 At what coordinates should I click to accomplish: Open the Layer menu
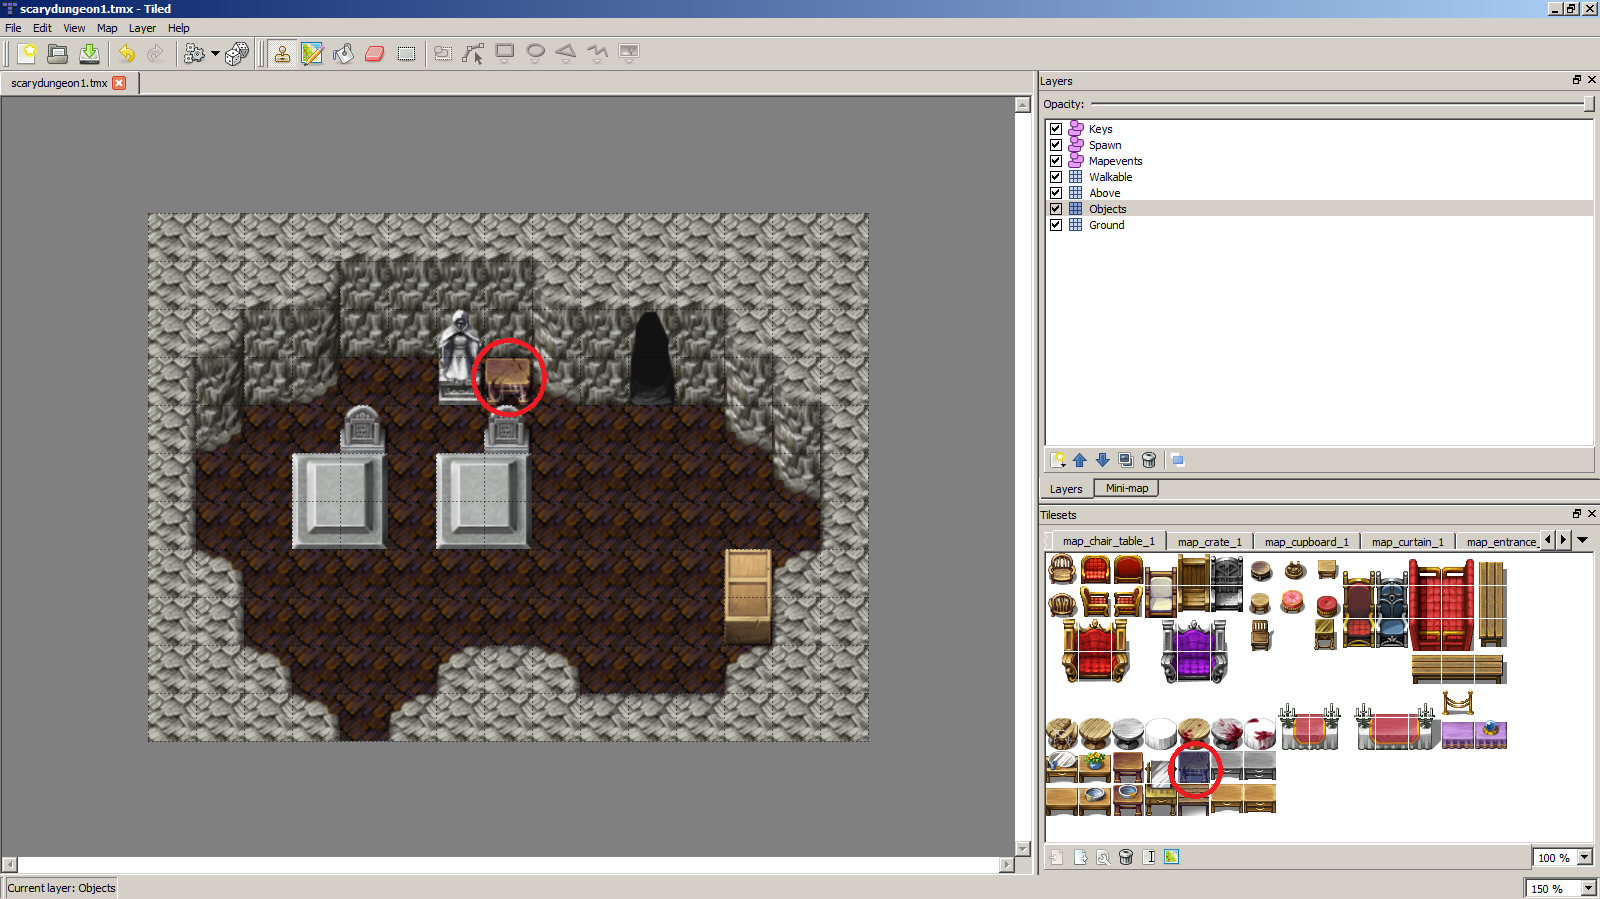pos(142,28)
